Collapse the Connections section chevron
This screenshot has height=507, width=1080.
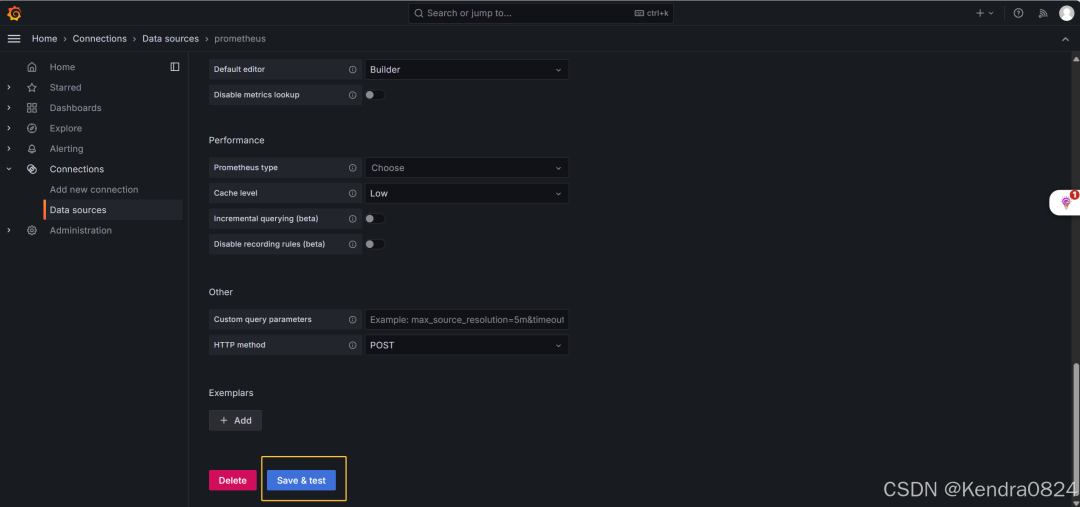[9, 169]
